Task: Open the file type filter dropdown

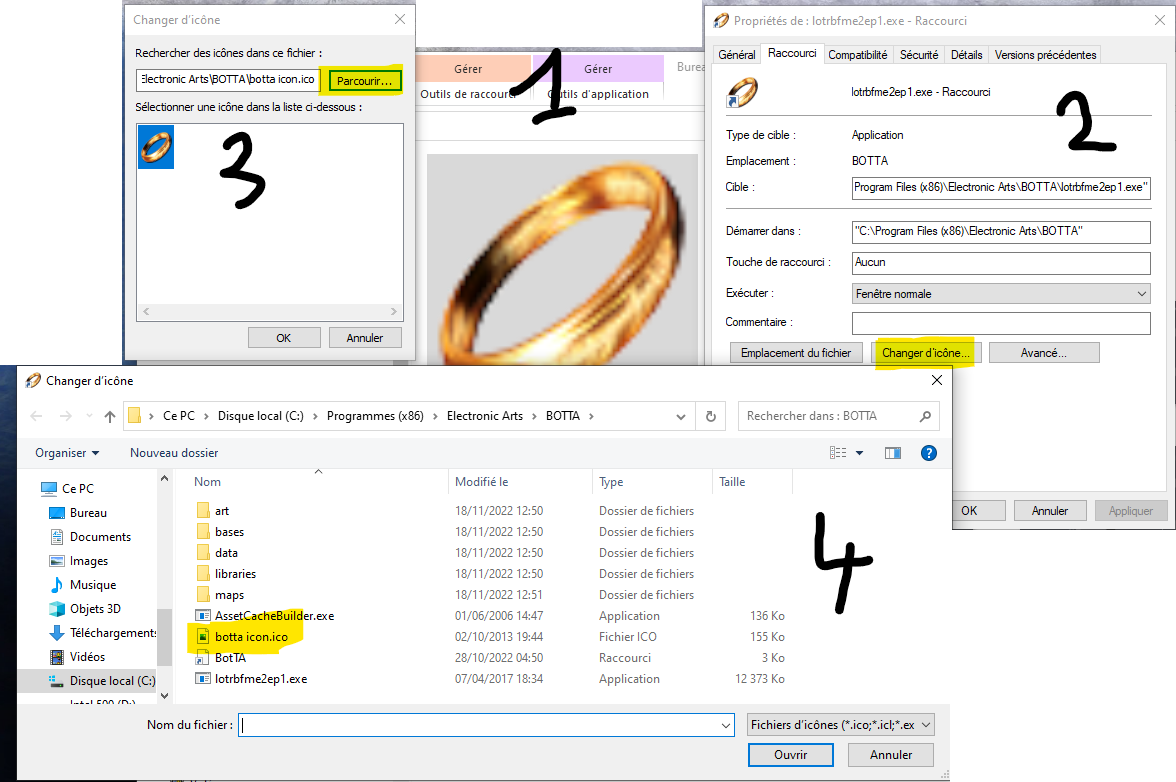Action: click(841, 725)
